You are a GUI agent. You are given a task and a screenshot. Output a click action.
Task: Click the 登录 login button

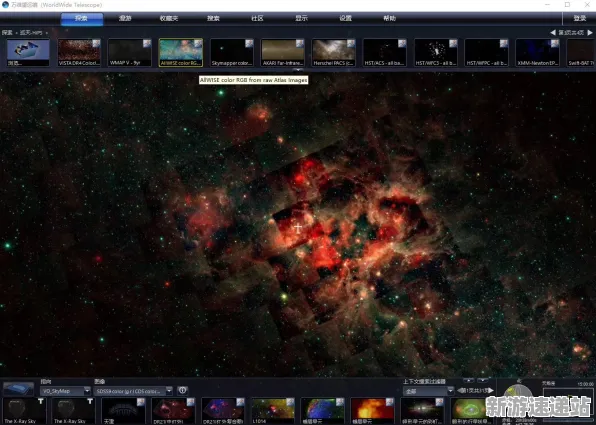coord(579,18)
